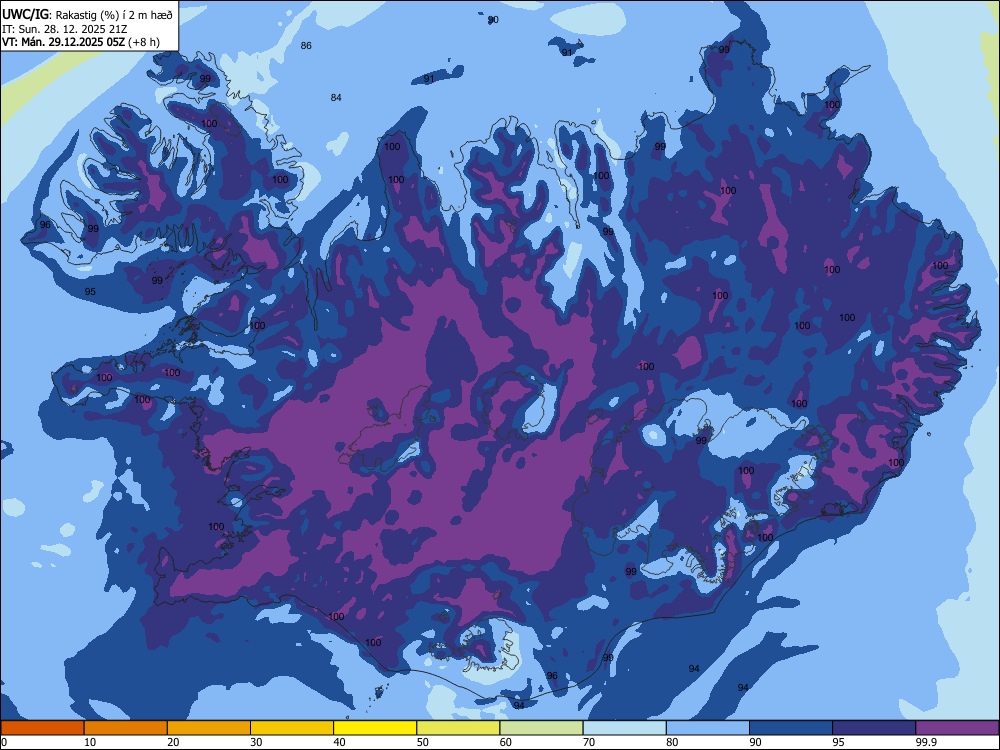Click the '86' humidity value on the map
The width and height of the screenshot is (1000, 750).
pos(306,45)
